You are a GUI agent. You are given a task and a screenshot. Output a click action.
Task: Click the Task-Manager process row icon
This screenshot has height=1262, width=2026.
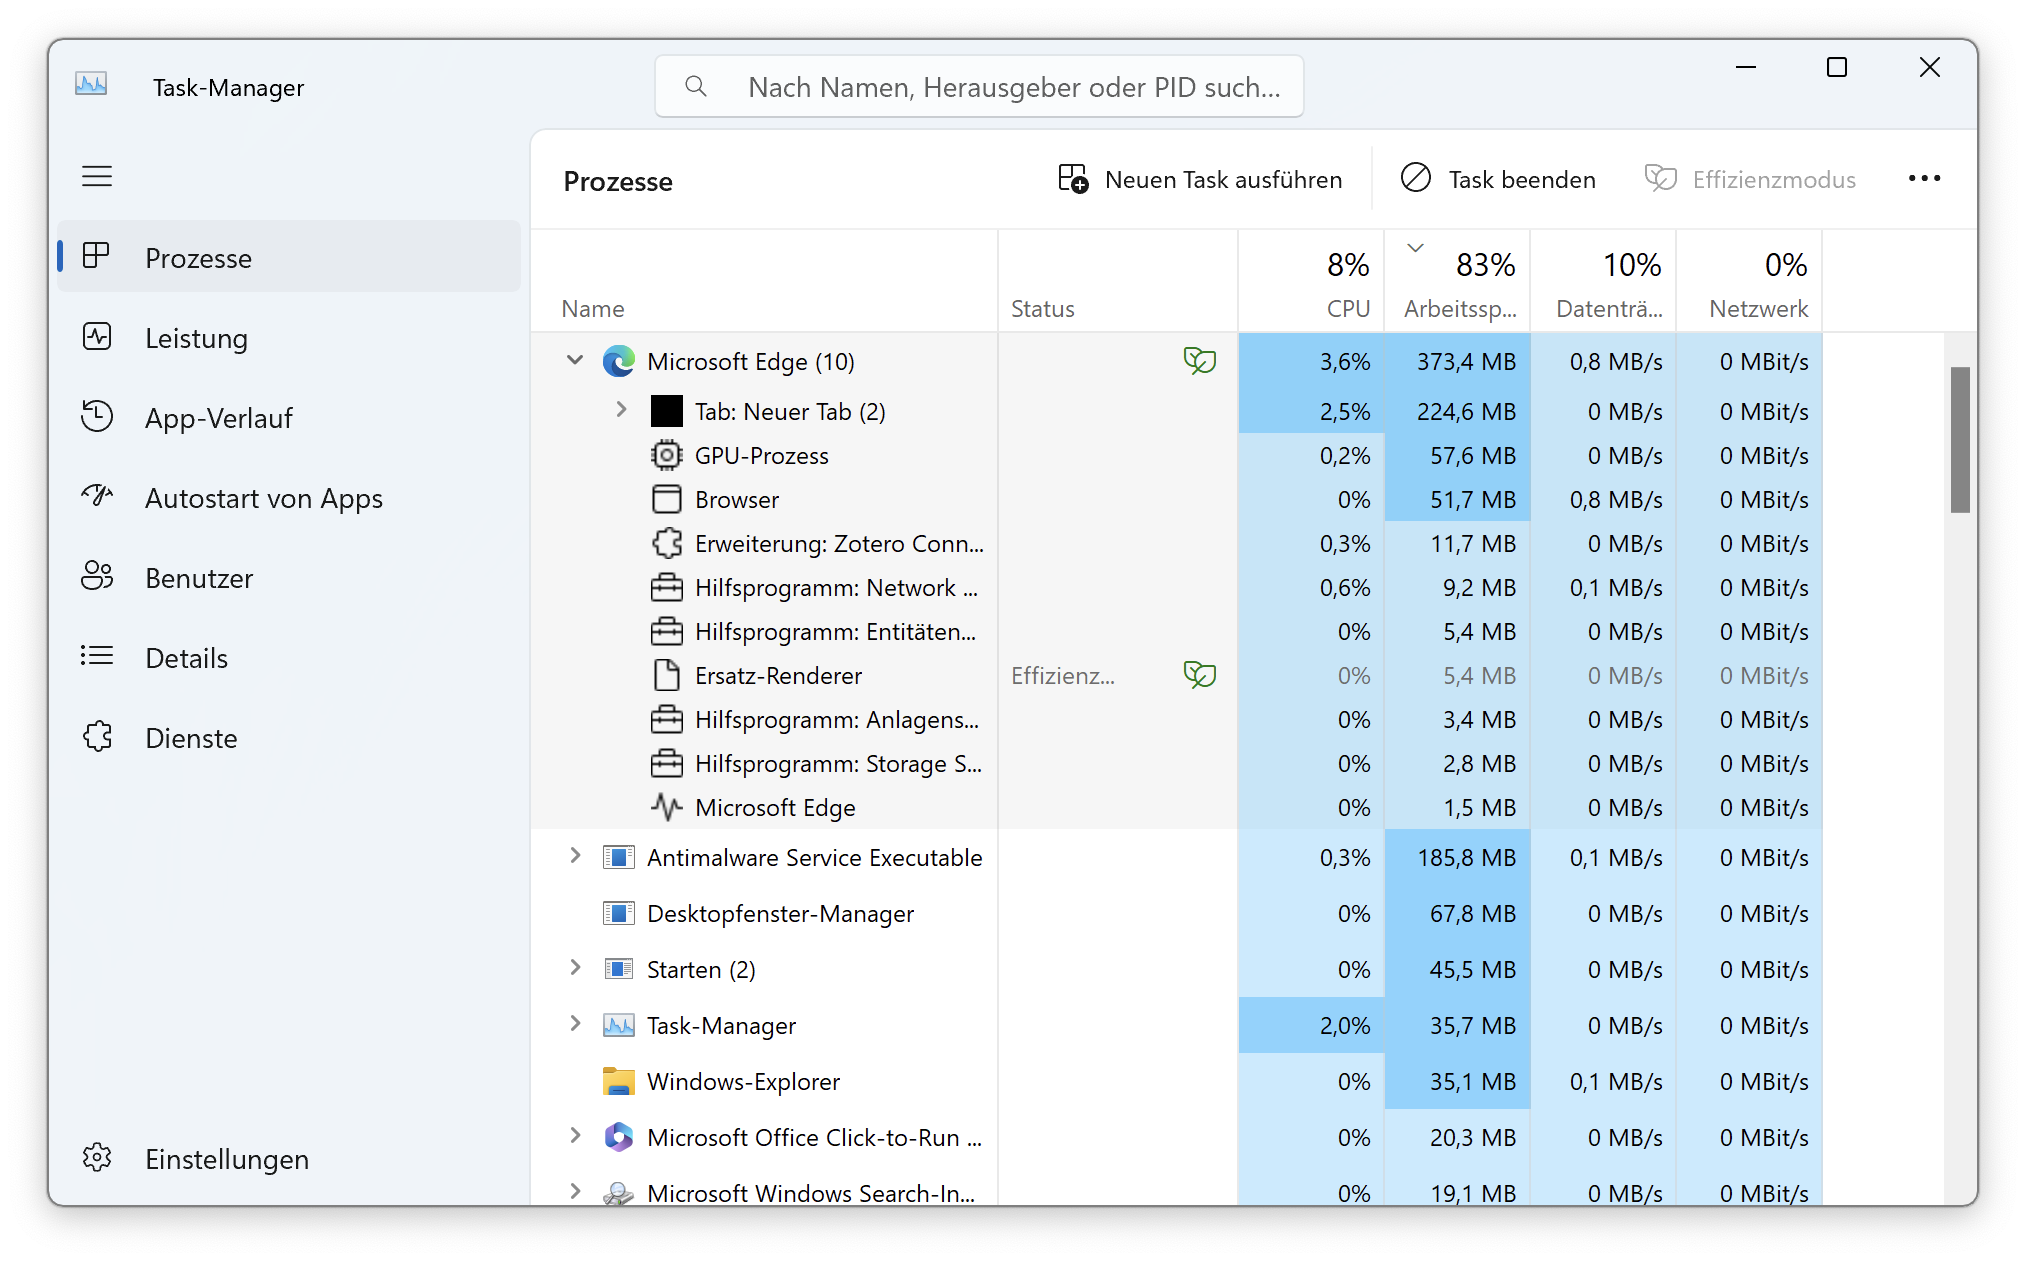coord(619,1025)
